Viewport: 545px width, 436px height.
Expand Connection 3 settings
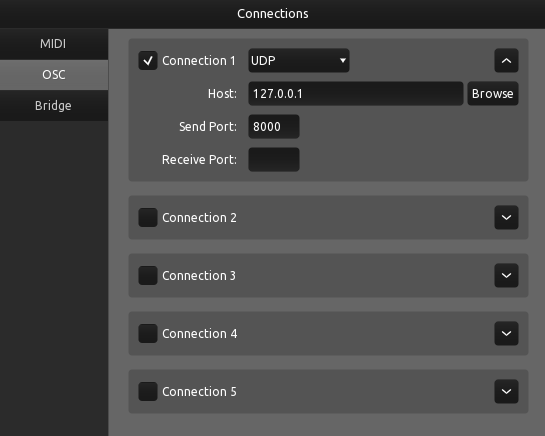(x=506, y=275)
